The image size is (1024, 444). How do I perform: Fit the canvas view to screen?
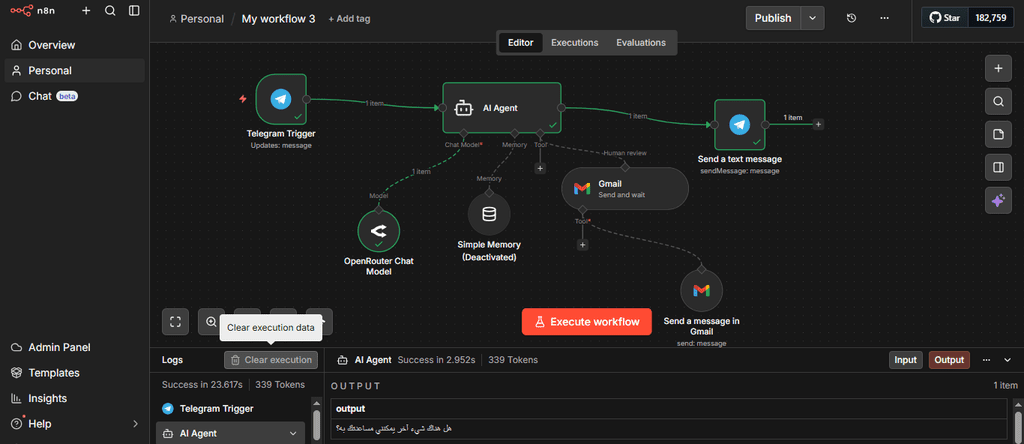click(x=175, y=321)
